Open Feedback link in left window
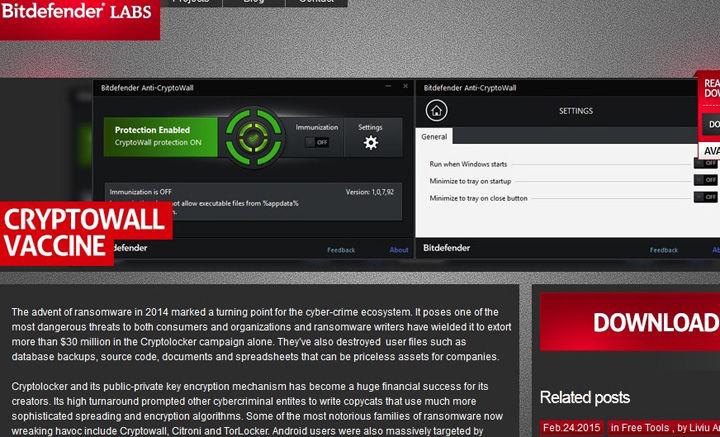720x437 pixels. pos(341,250)
